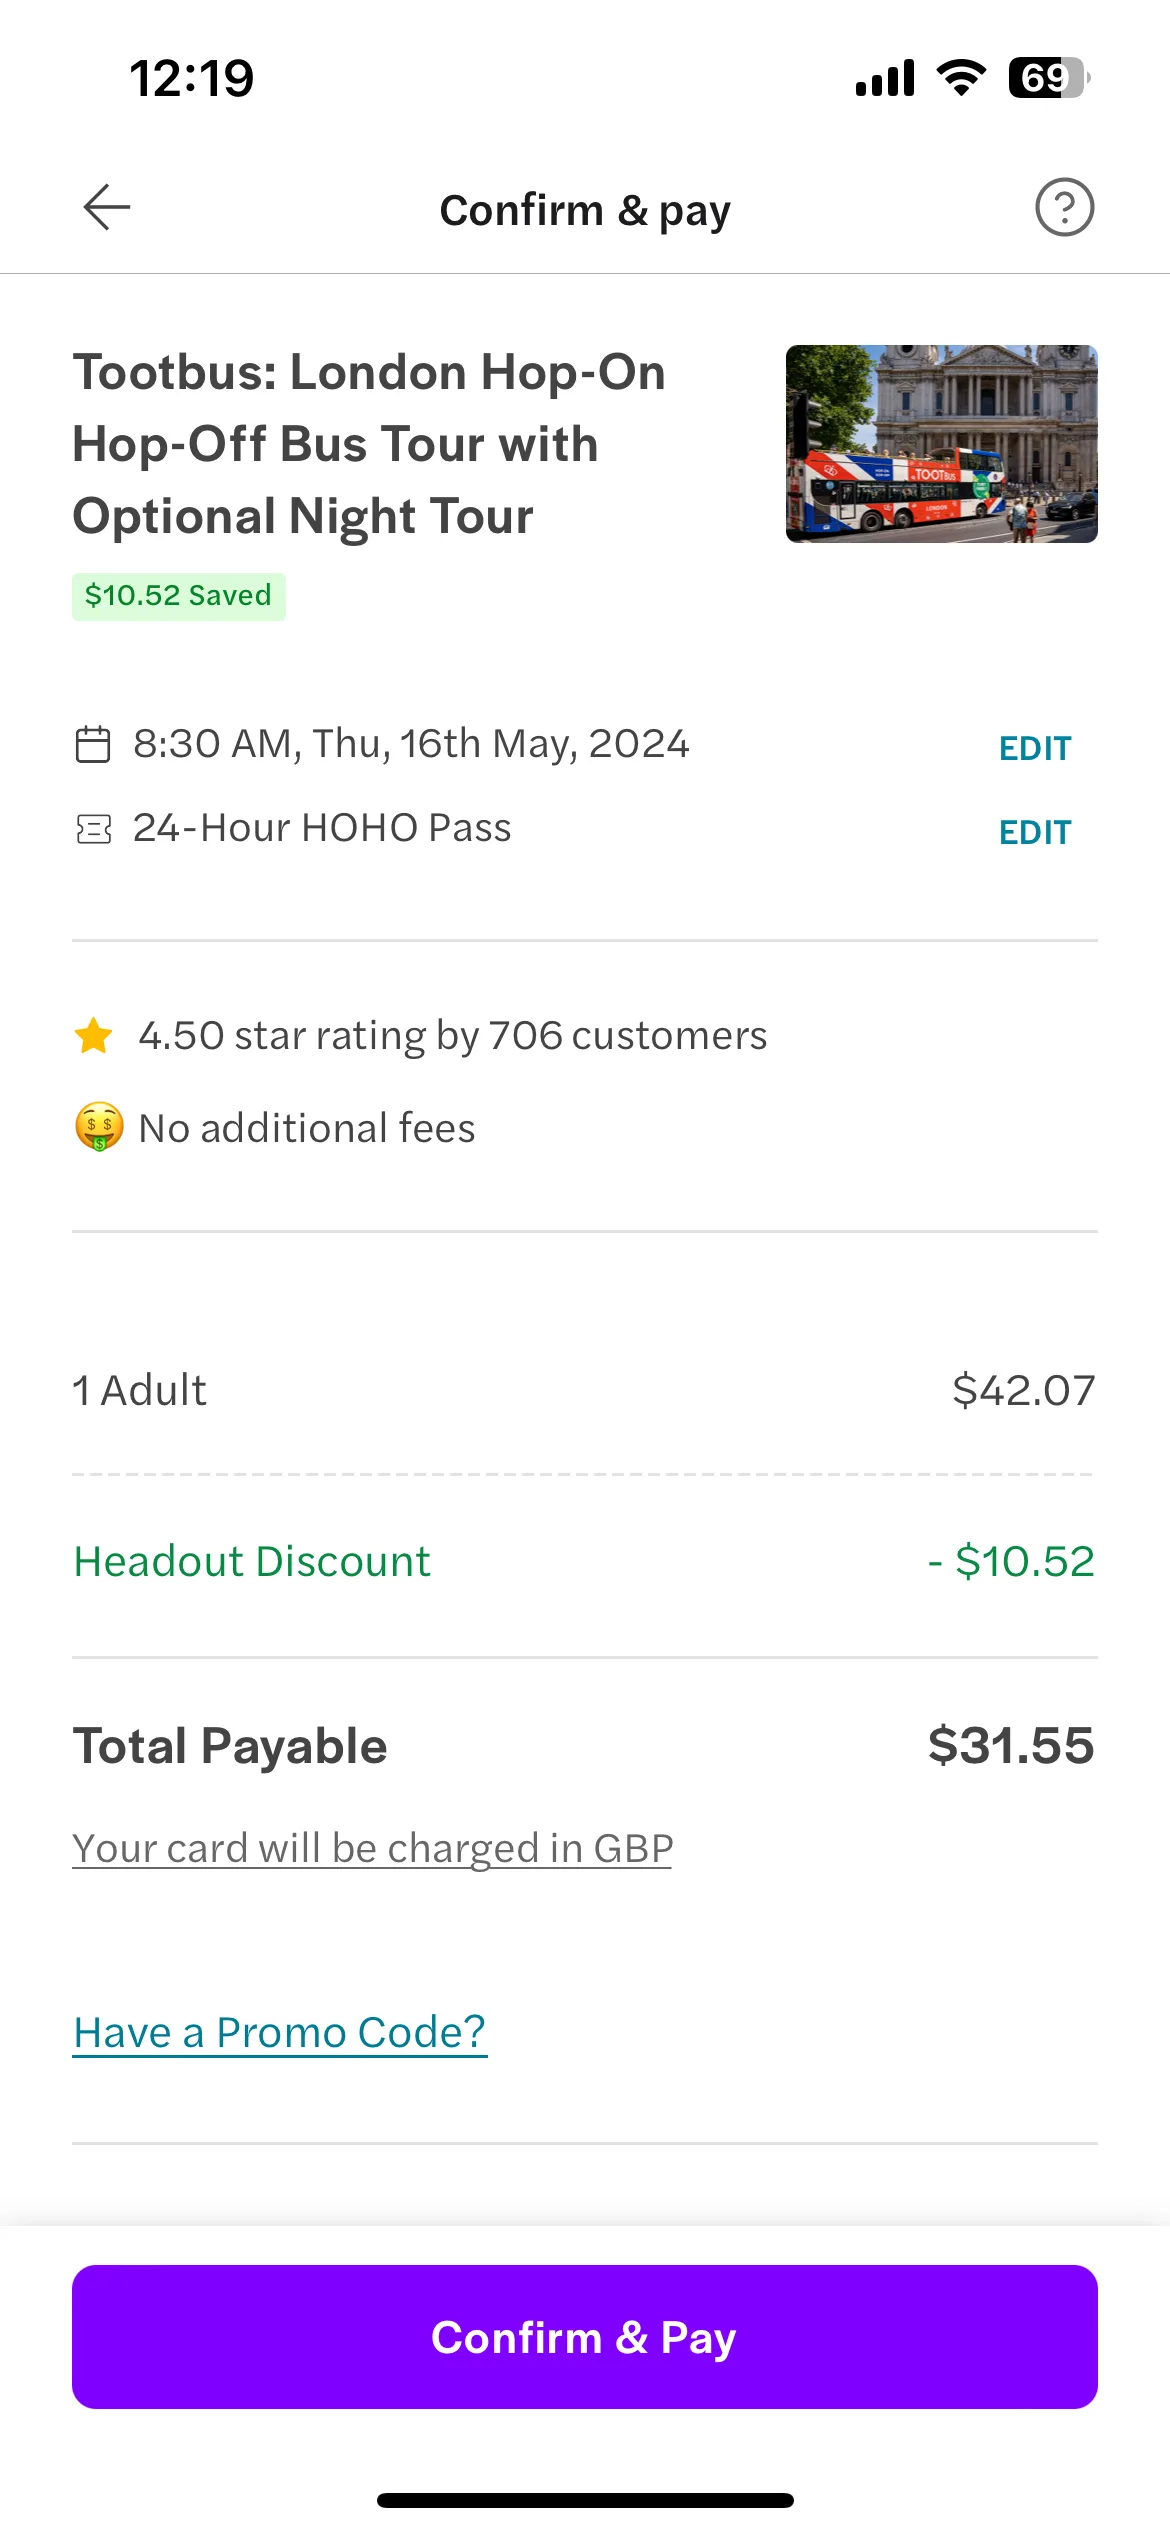Tap the Wi-Fi status icon
1170x2532 pixels.
[x=961, y=78]
